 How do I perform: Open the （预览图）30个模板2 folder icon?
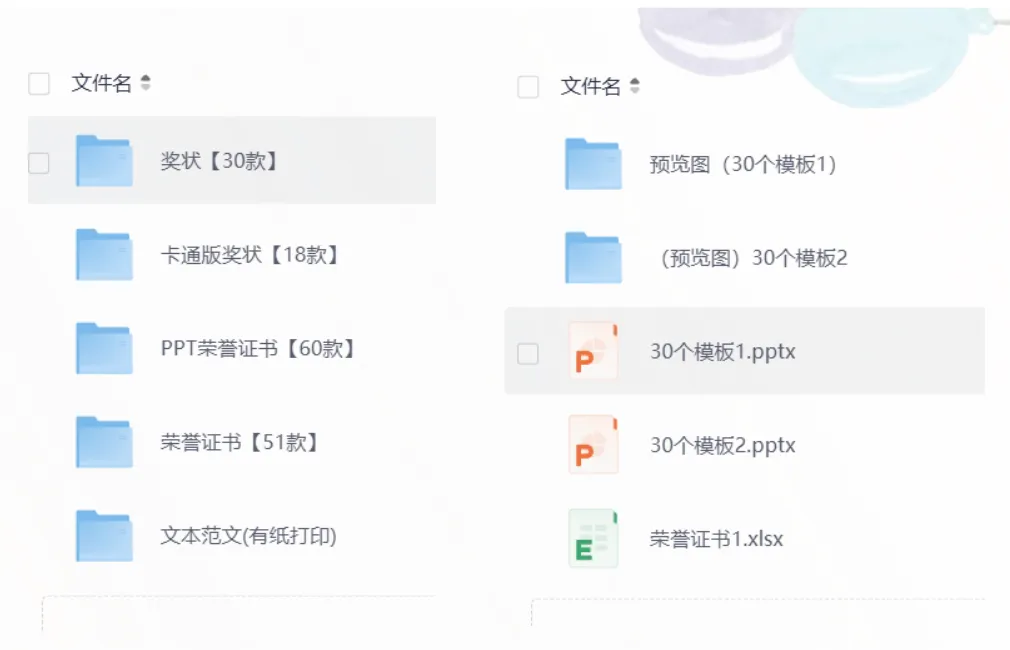tap(593, 258)
